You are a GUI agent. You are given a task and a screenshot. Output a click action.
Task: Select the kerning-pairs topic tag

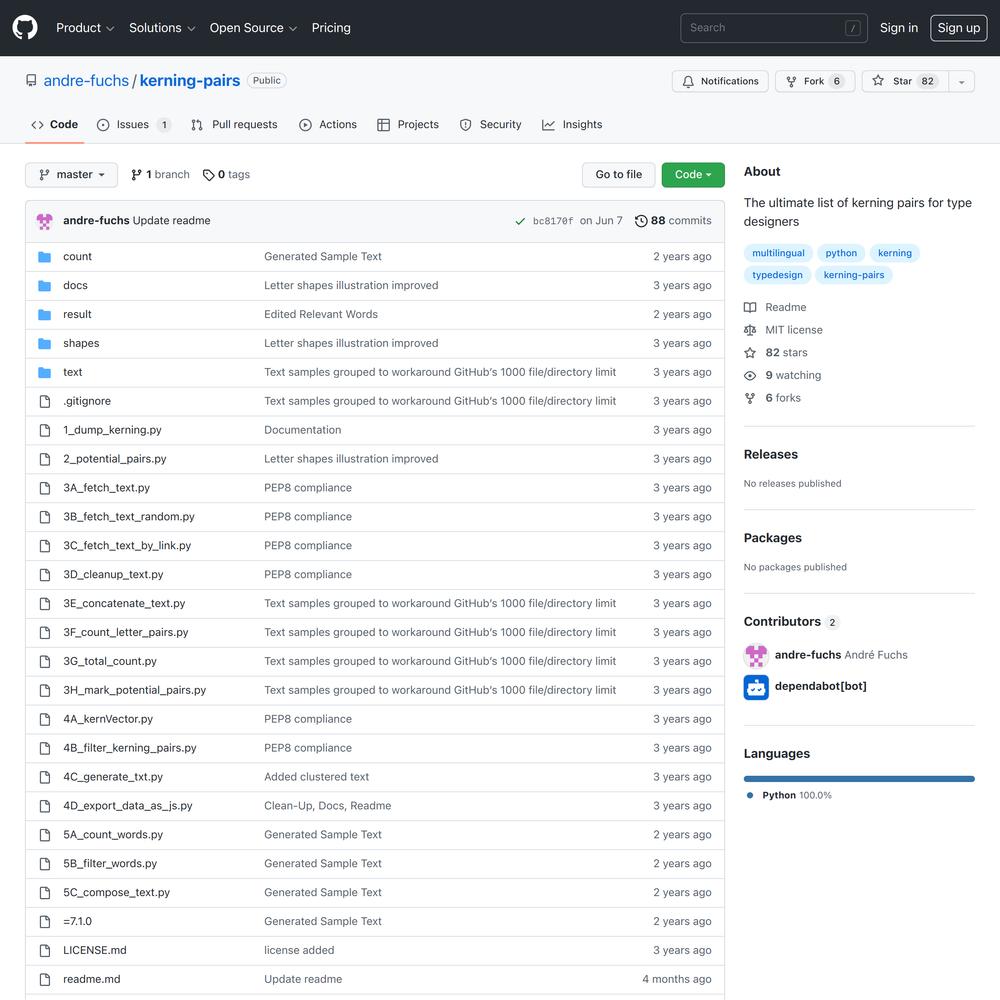point(854,275)
